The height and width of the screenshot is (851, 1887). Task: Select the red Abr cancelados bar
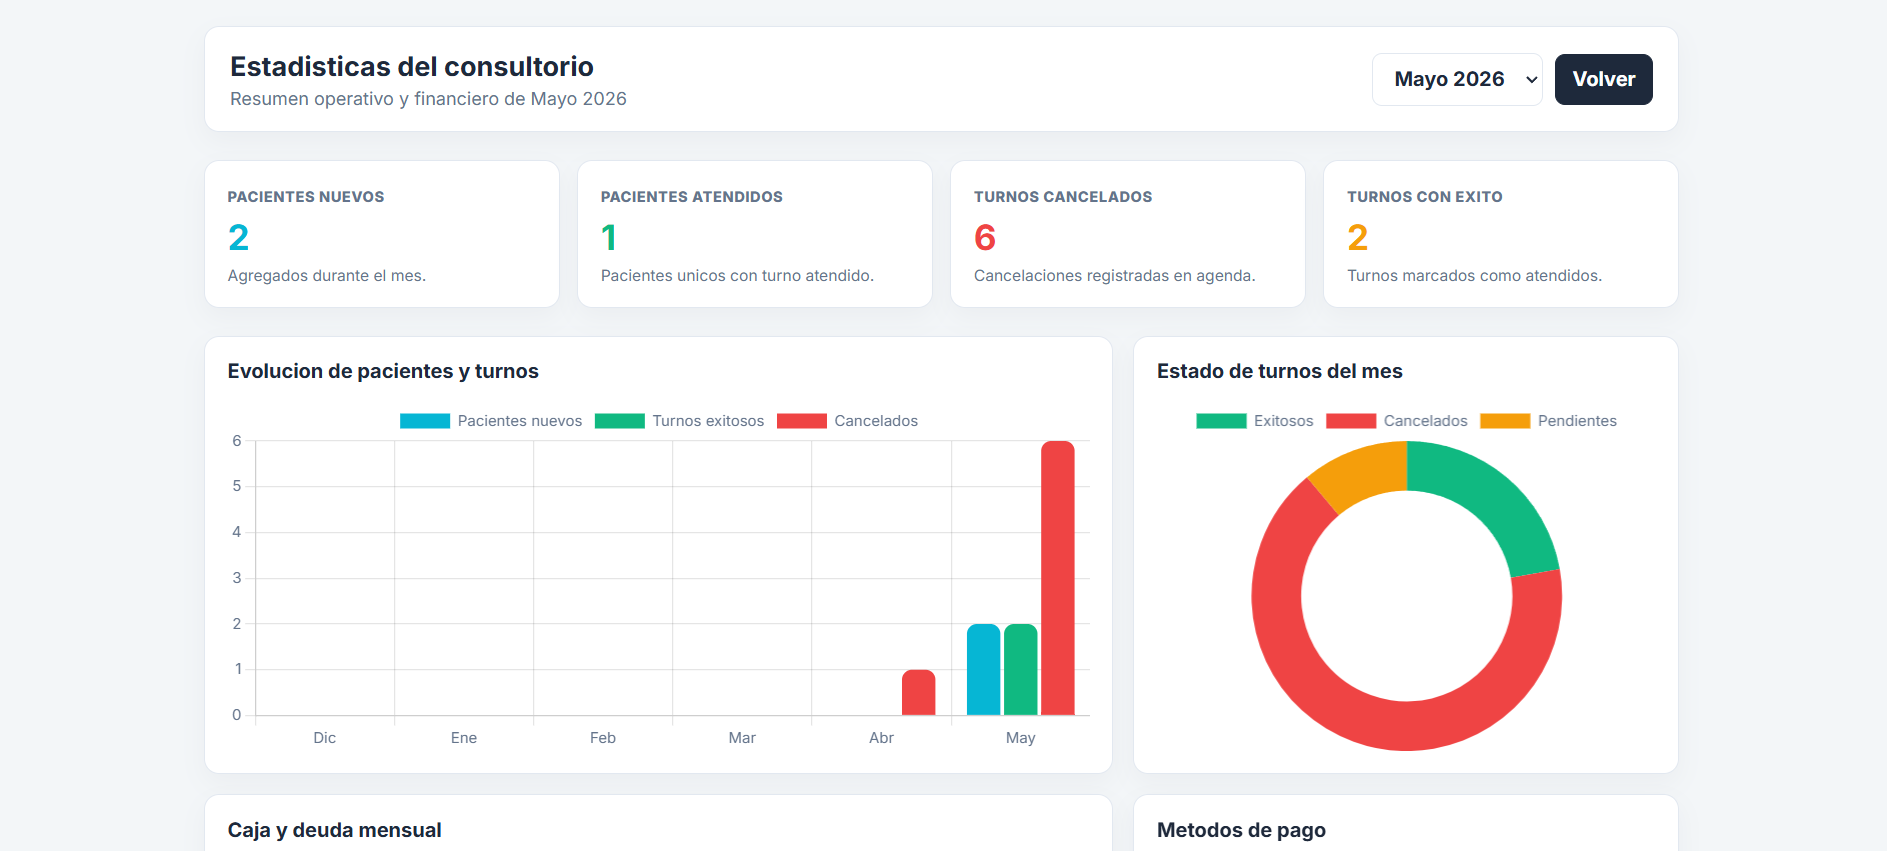click(918, 692)
